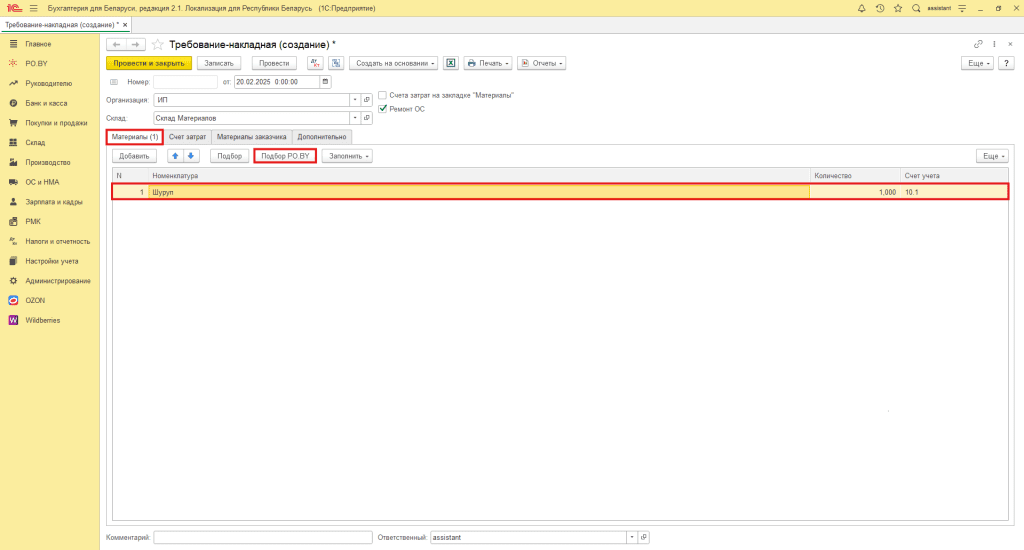1024x550 pixels.
Task: Open Ответственный record with its open button
Action: 644,537
